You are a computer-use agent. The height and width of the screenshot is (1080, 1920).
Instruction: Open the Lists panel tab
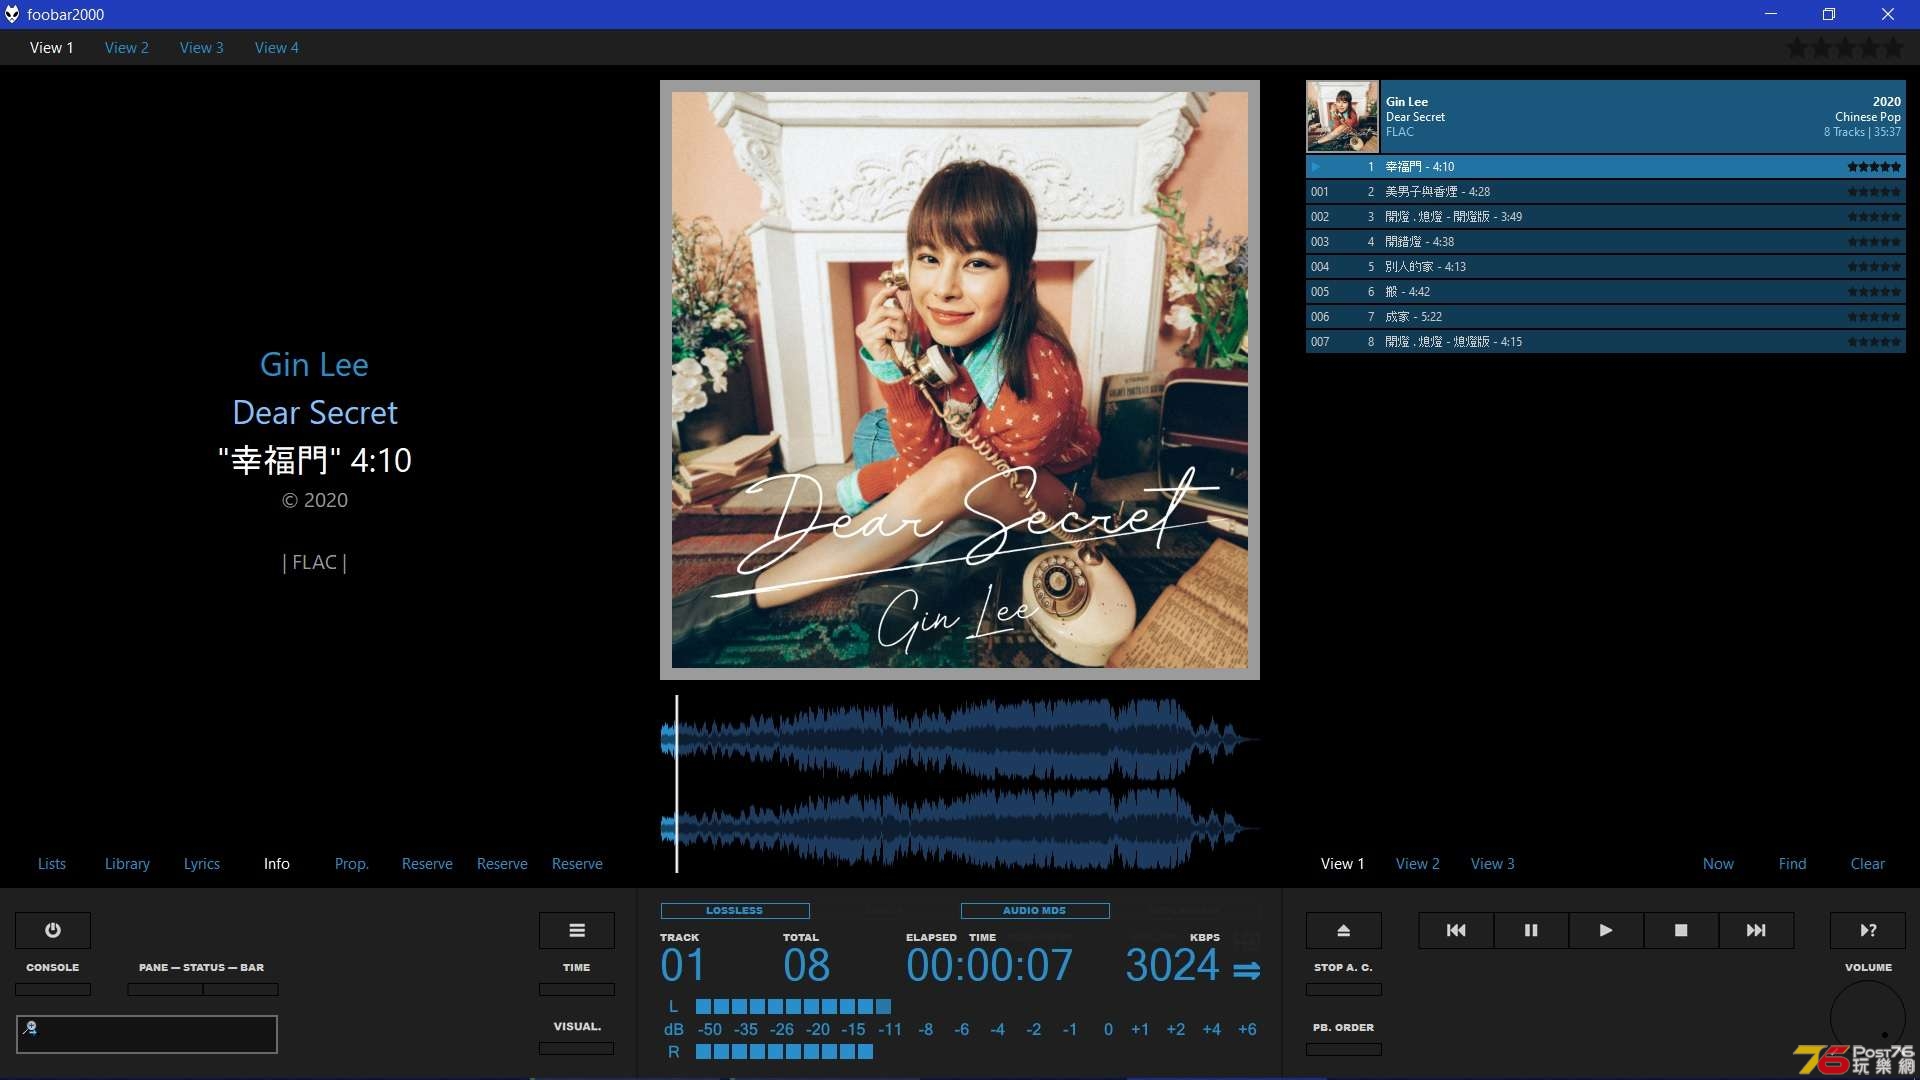click(52, 863)
